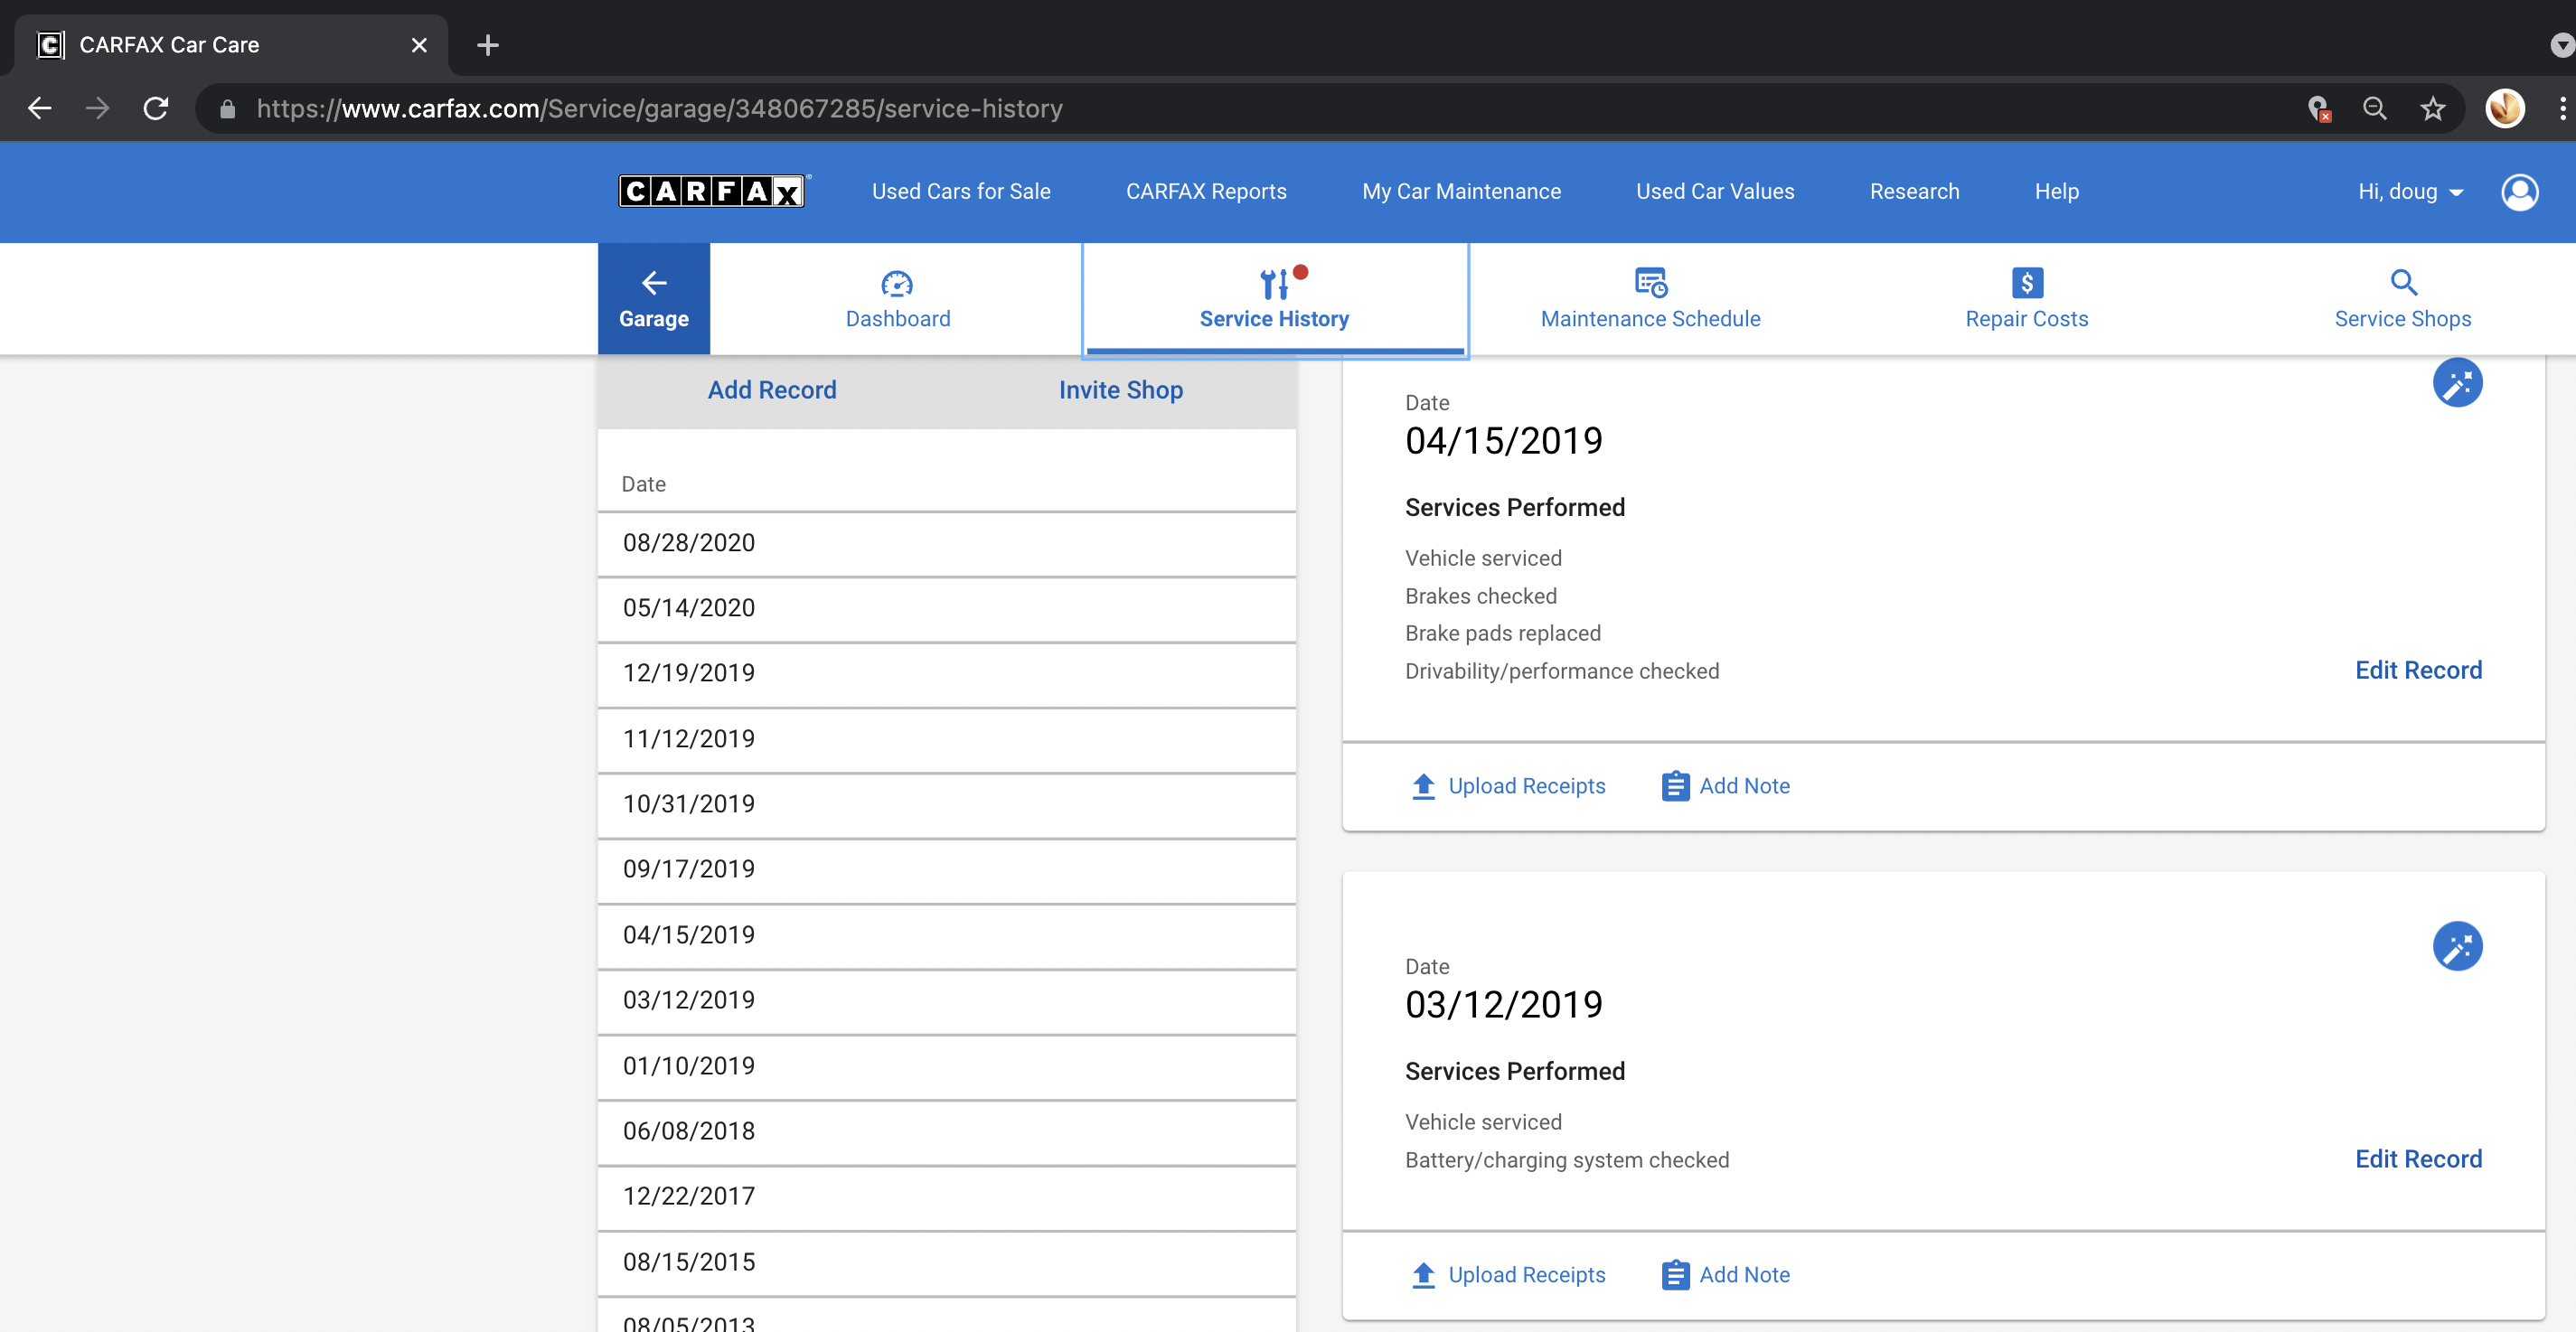Open Used Car Values menu
Image resolution: width=2576 pixels, height=1332 pixels.
(x=1714, y=191)
